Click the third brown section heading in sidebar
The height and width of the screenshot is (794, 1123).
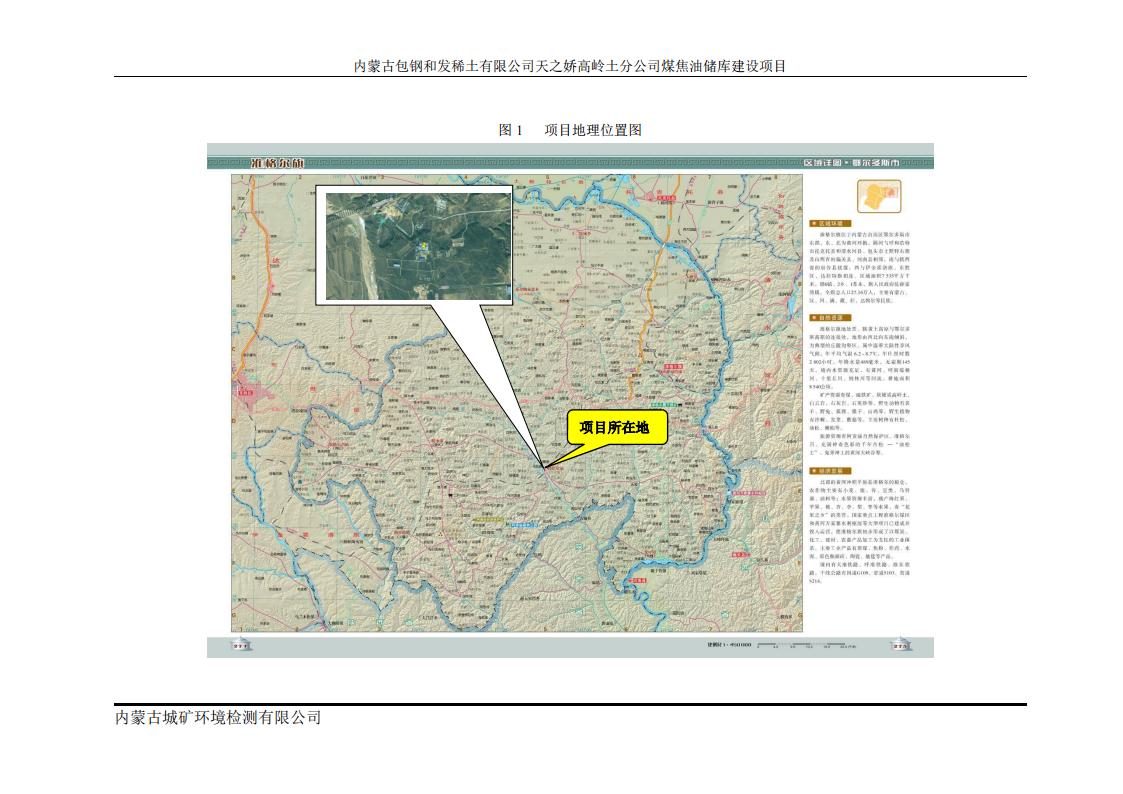pyautogui.click(x=830, y=470)
